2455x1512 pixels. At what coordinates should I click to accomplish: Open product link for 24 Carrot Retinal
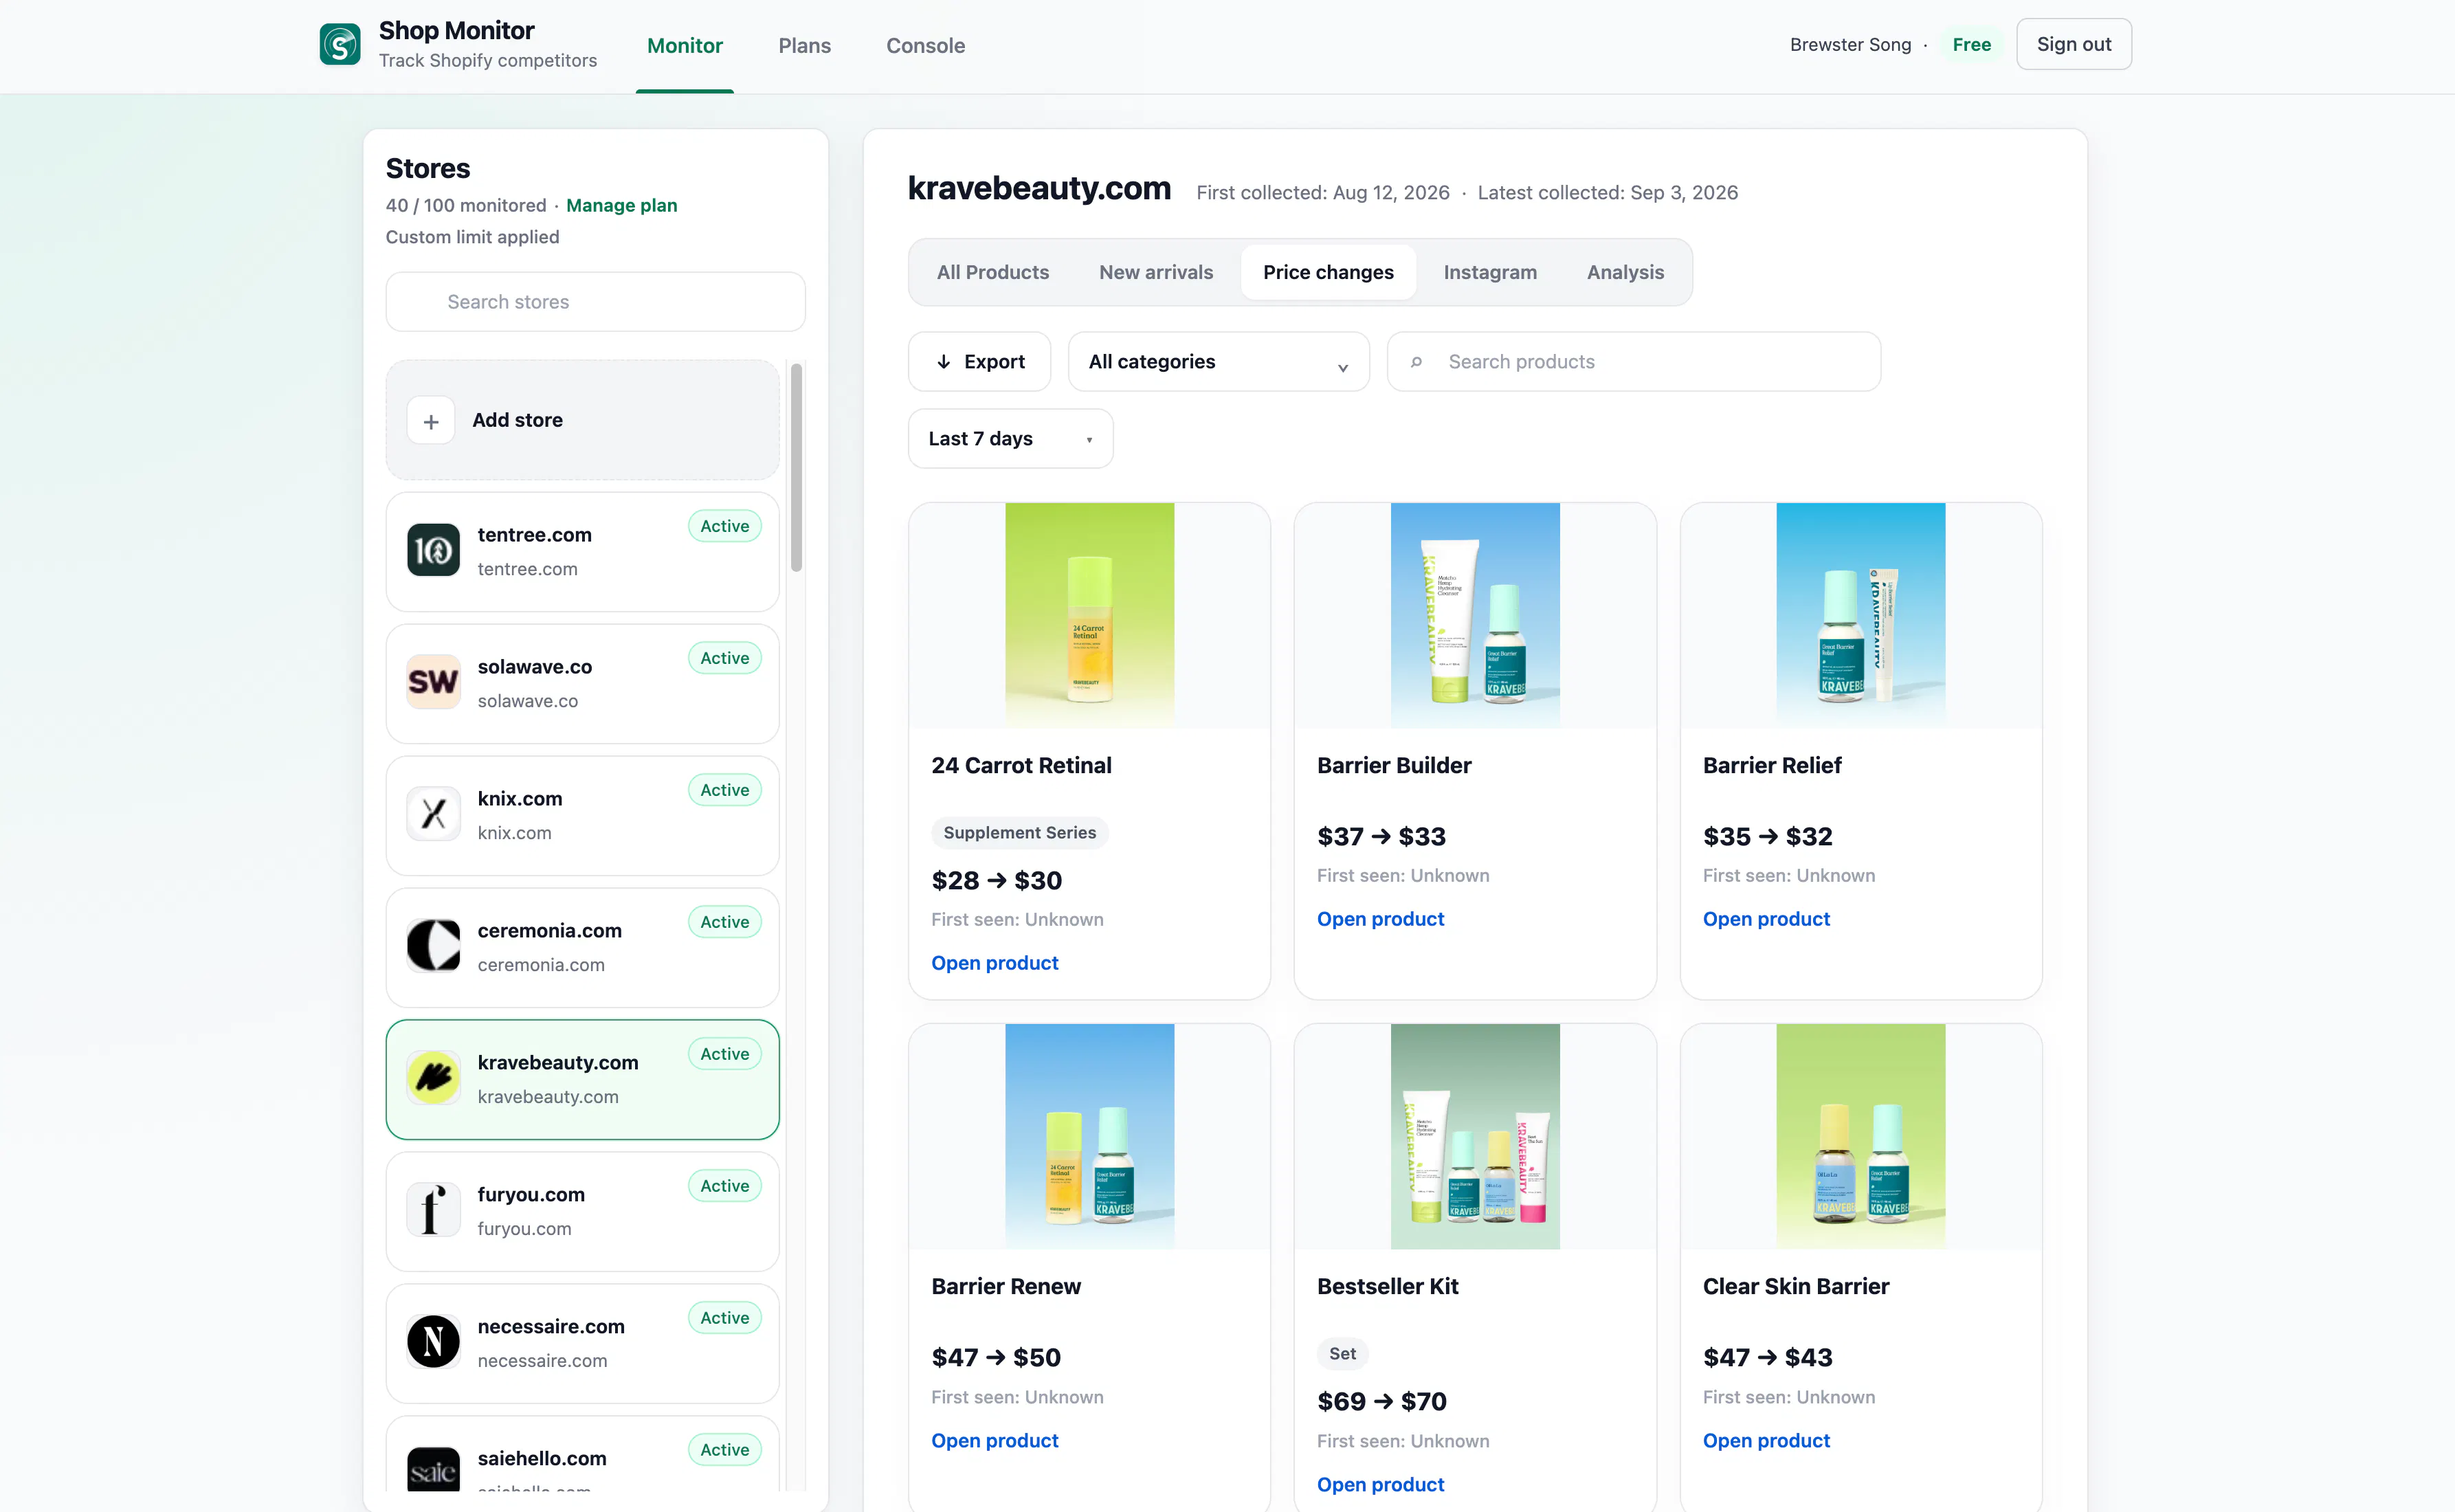(x=994, y=963)
